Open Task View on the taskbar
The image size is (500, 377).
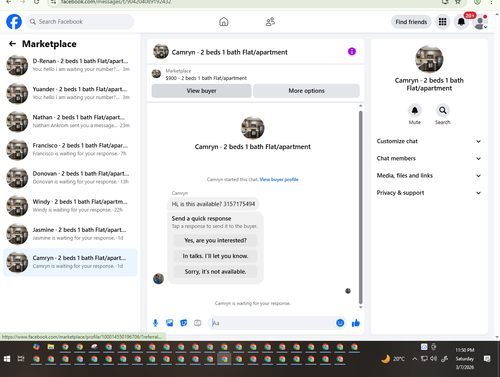click(21, 359)
